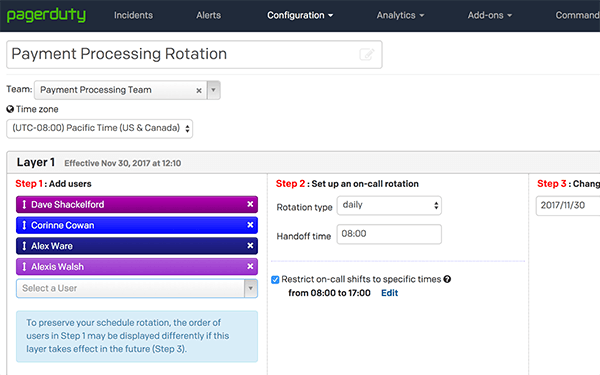
Task: Click 'from 08:00 to 17:00' text
Action: pyautogui.click(x=329, y=293)
